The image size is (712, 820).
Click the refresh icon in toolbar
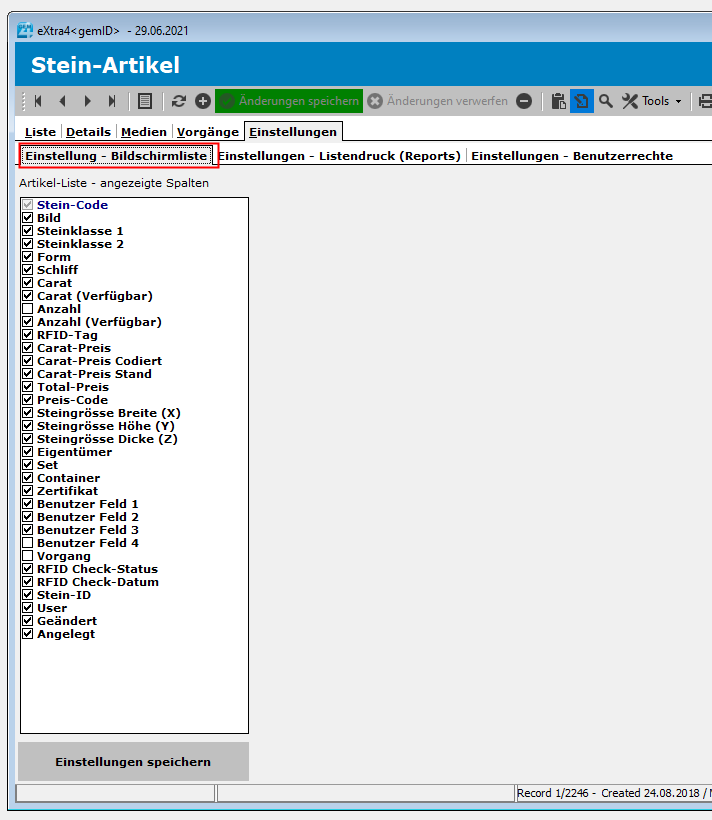pyautogui.click(x=179, y=101)
